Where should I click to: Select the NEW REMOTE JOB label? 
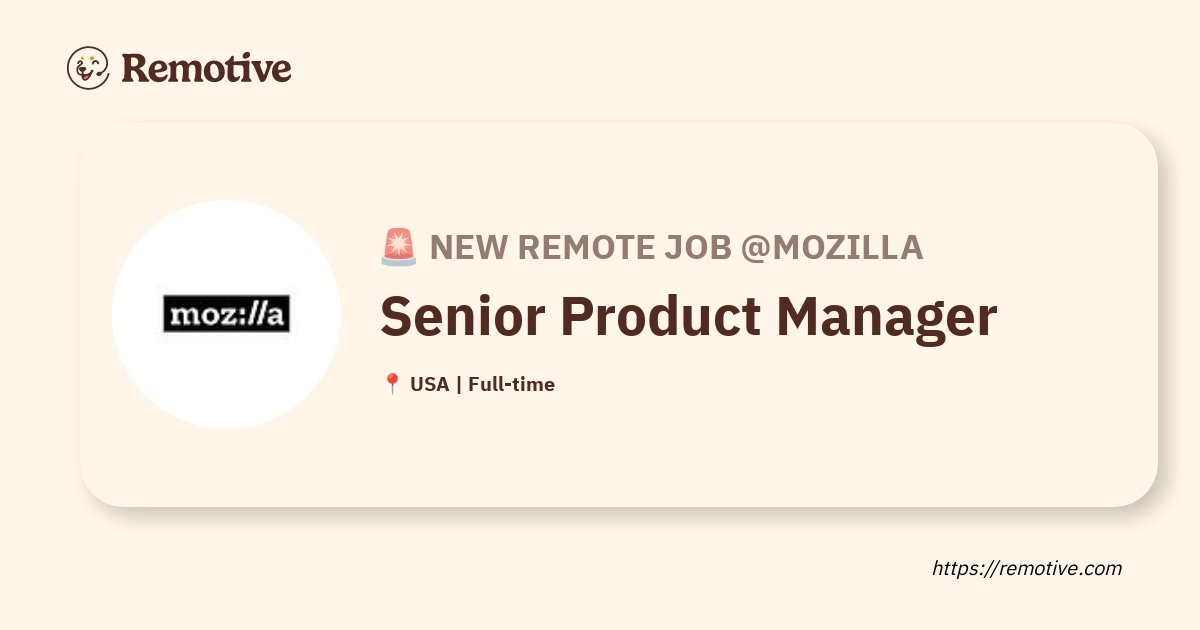tap(581, 247)
